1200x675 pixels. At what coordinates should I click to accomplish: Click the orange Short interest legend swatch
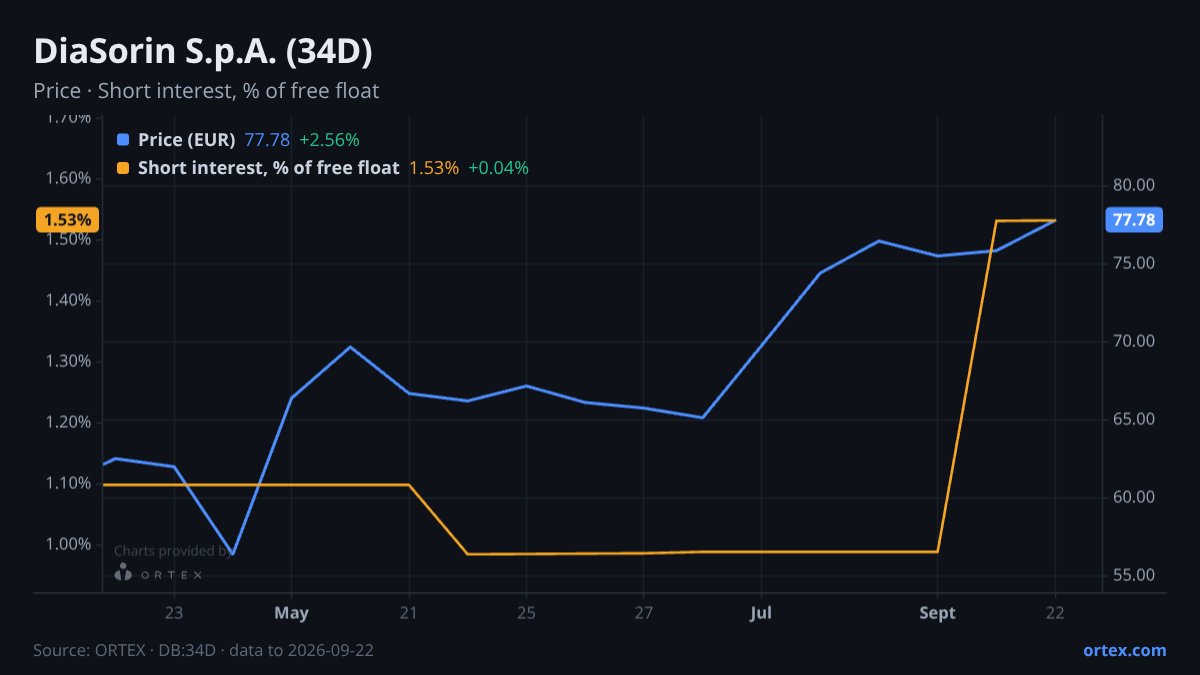tap(123, 168)
